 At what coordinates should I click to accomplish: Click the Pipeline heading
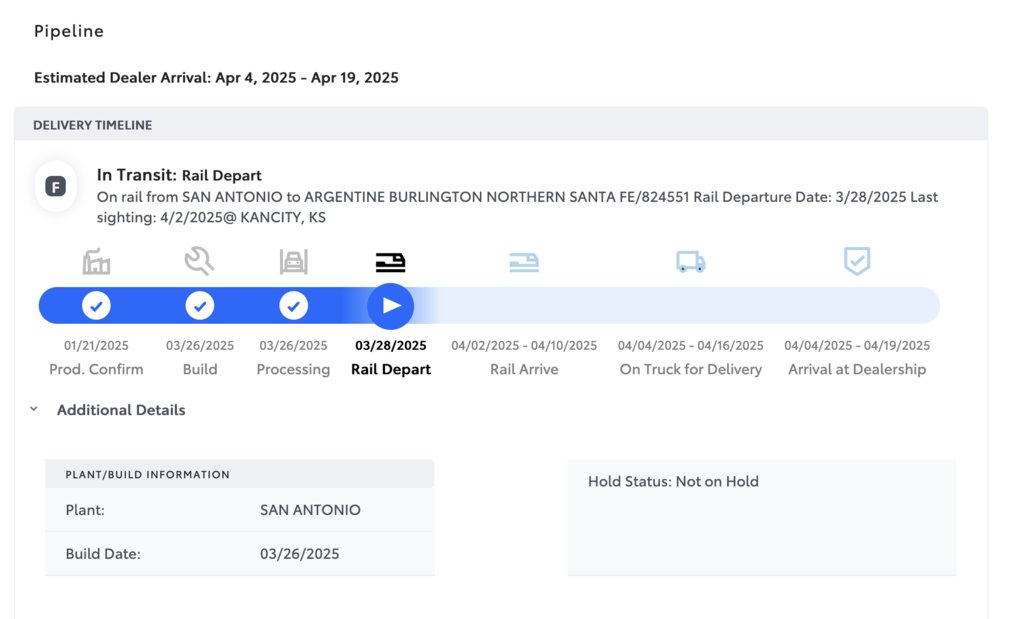coord(69,31)
